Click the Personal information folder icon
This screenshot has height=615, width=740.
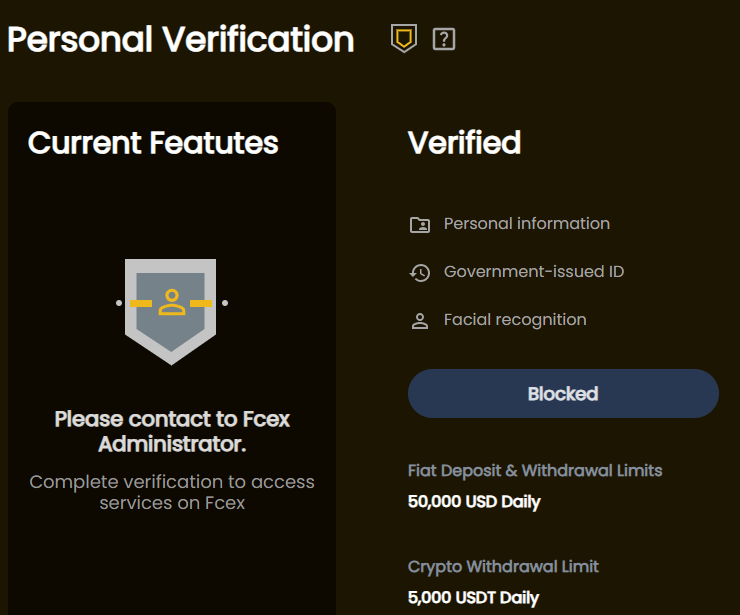pyautogui.click(x=420, y=225)
